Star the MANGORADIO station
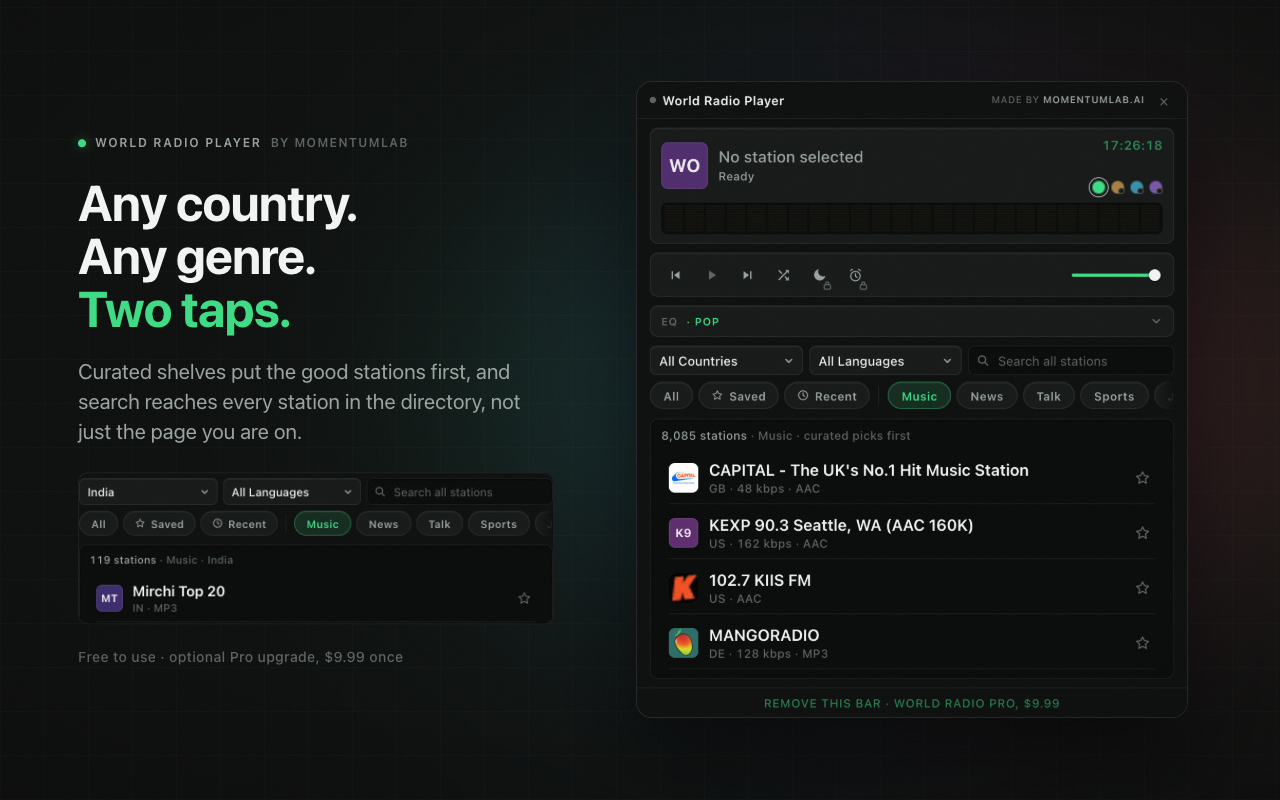The width and height of the screenshot is (1280, 800). pyautogui.click(x=1142, y=643)
